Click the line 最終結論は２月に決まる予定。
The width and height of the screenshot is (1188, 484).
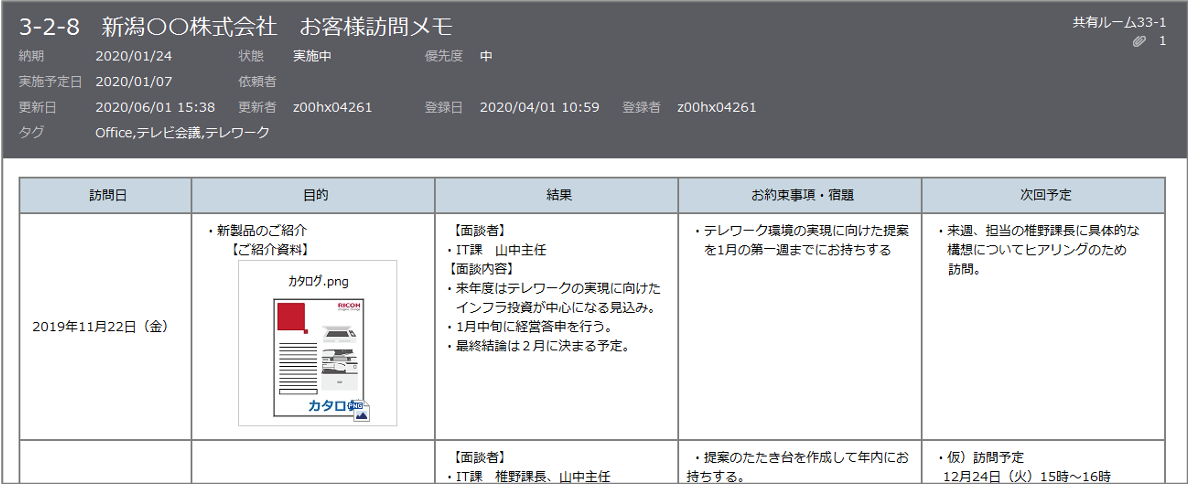click(539, 347)
